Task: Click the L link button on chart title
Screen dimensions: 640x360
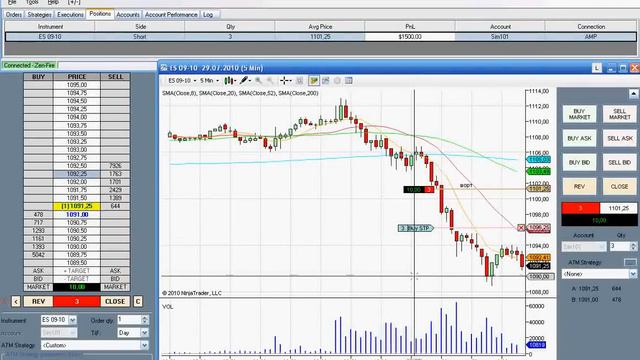Action: pos(596,68)
